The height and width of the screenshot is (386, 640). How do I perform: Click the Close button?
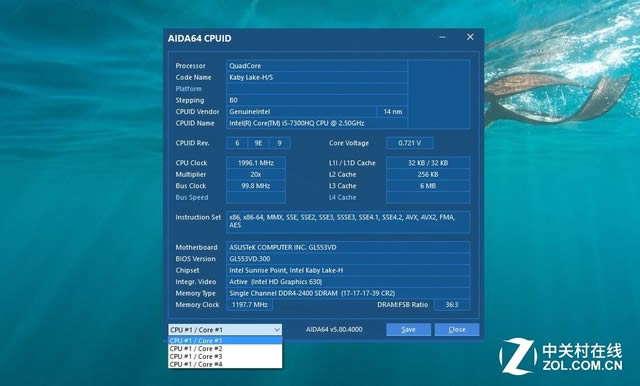[457, 330]
